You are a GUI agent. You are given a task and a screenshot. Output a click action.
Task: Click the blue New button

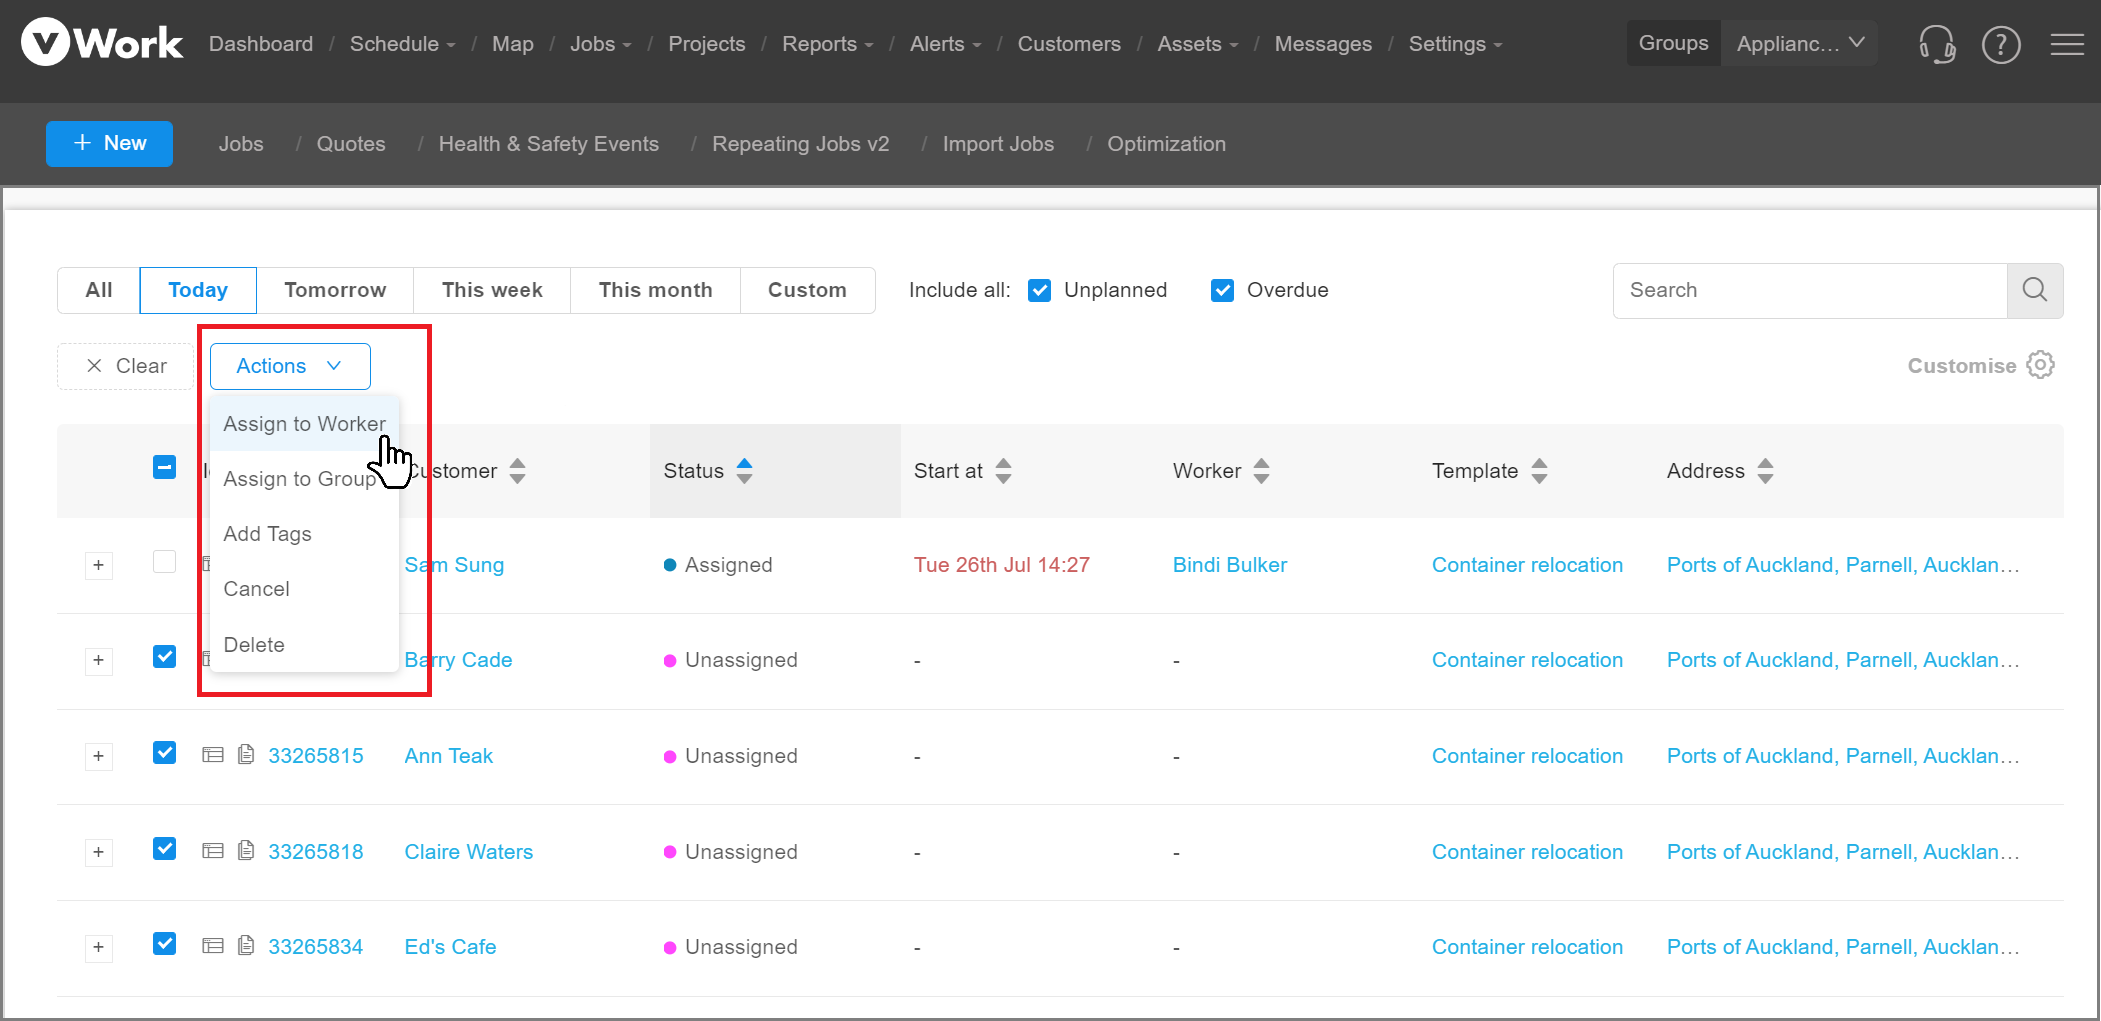pyautogui.click(x=110, y=144)
